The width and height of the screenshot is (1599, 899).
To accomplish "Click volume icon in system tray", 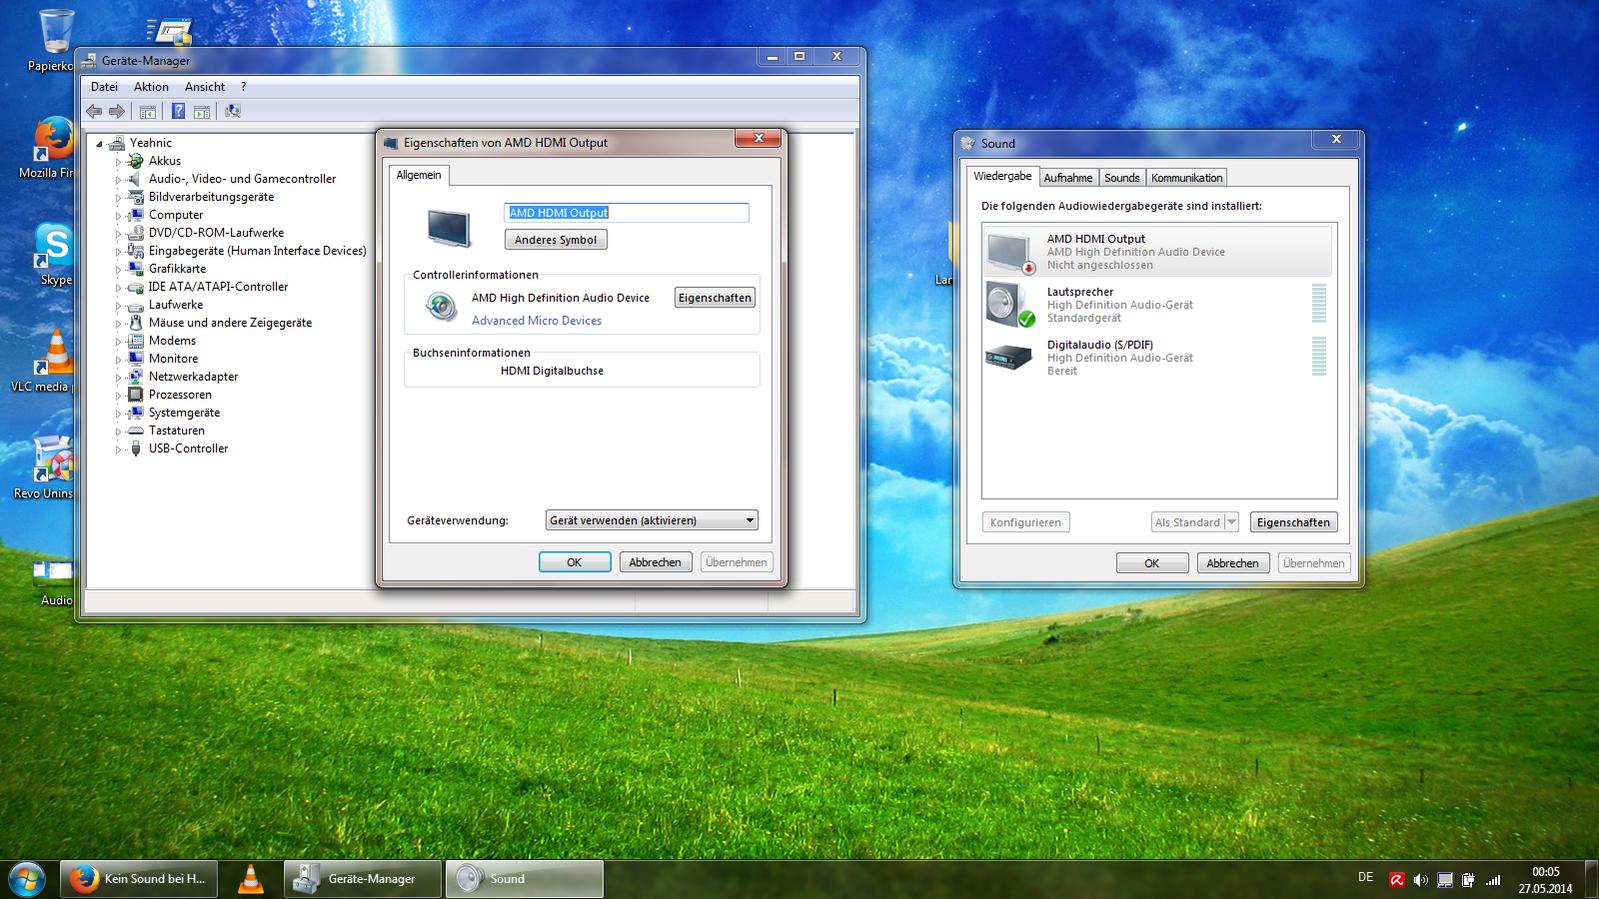I will [1420, 880].
